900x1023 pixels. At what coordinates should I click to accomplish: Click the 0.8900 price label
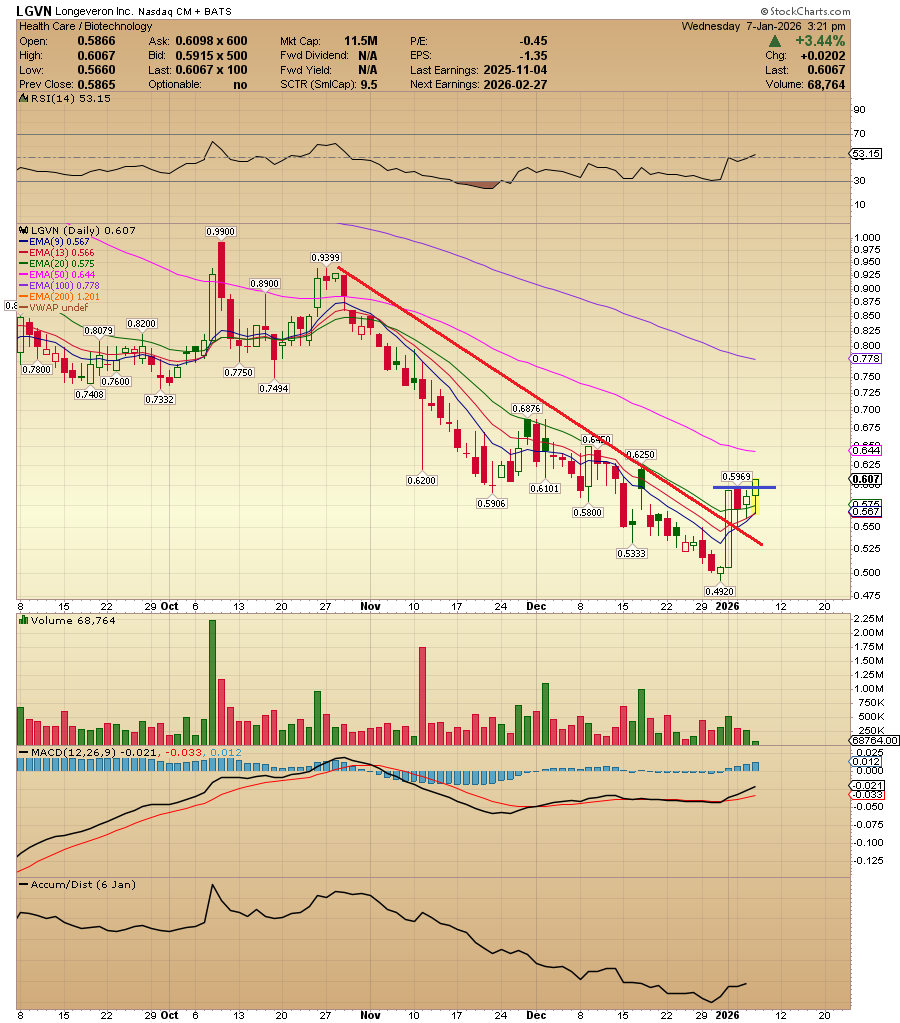[264, 284]
